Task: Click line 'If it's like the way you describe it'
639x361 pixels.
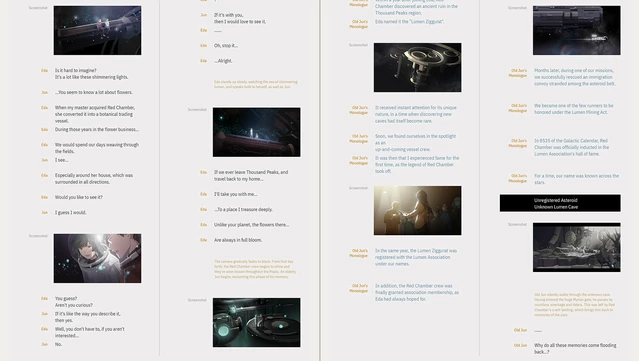Action: point(88,317)
